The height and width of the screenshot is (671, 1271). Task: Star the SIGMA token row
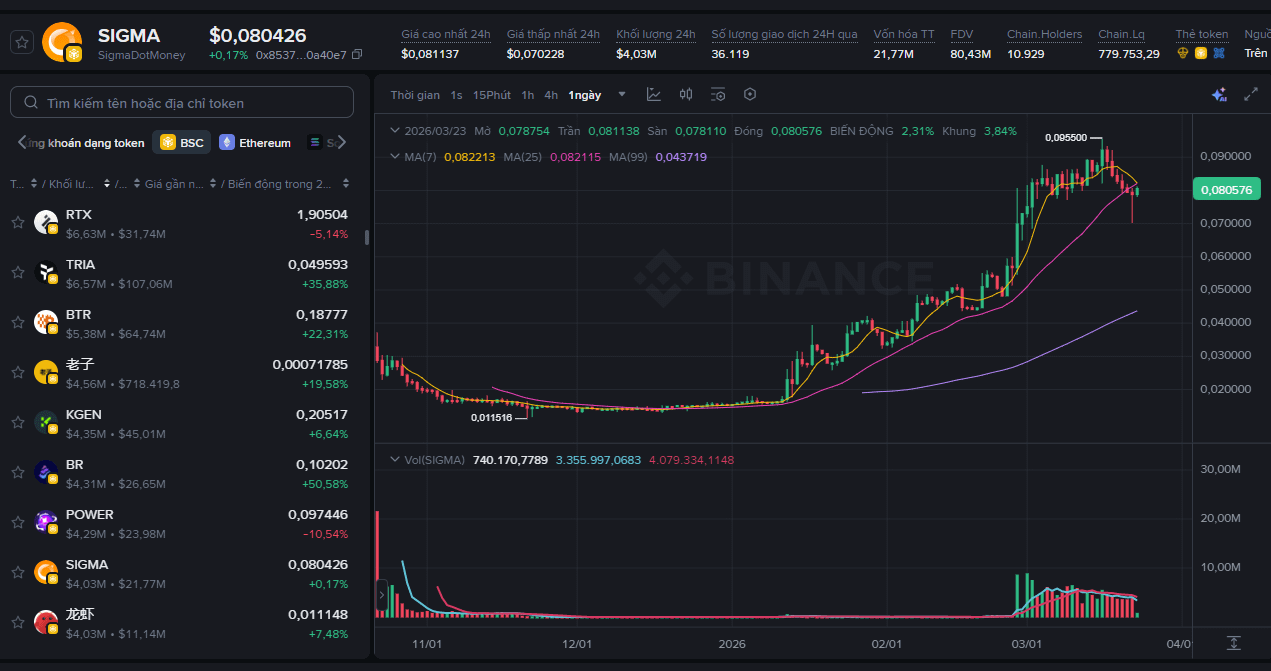(x=17, y=572)
